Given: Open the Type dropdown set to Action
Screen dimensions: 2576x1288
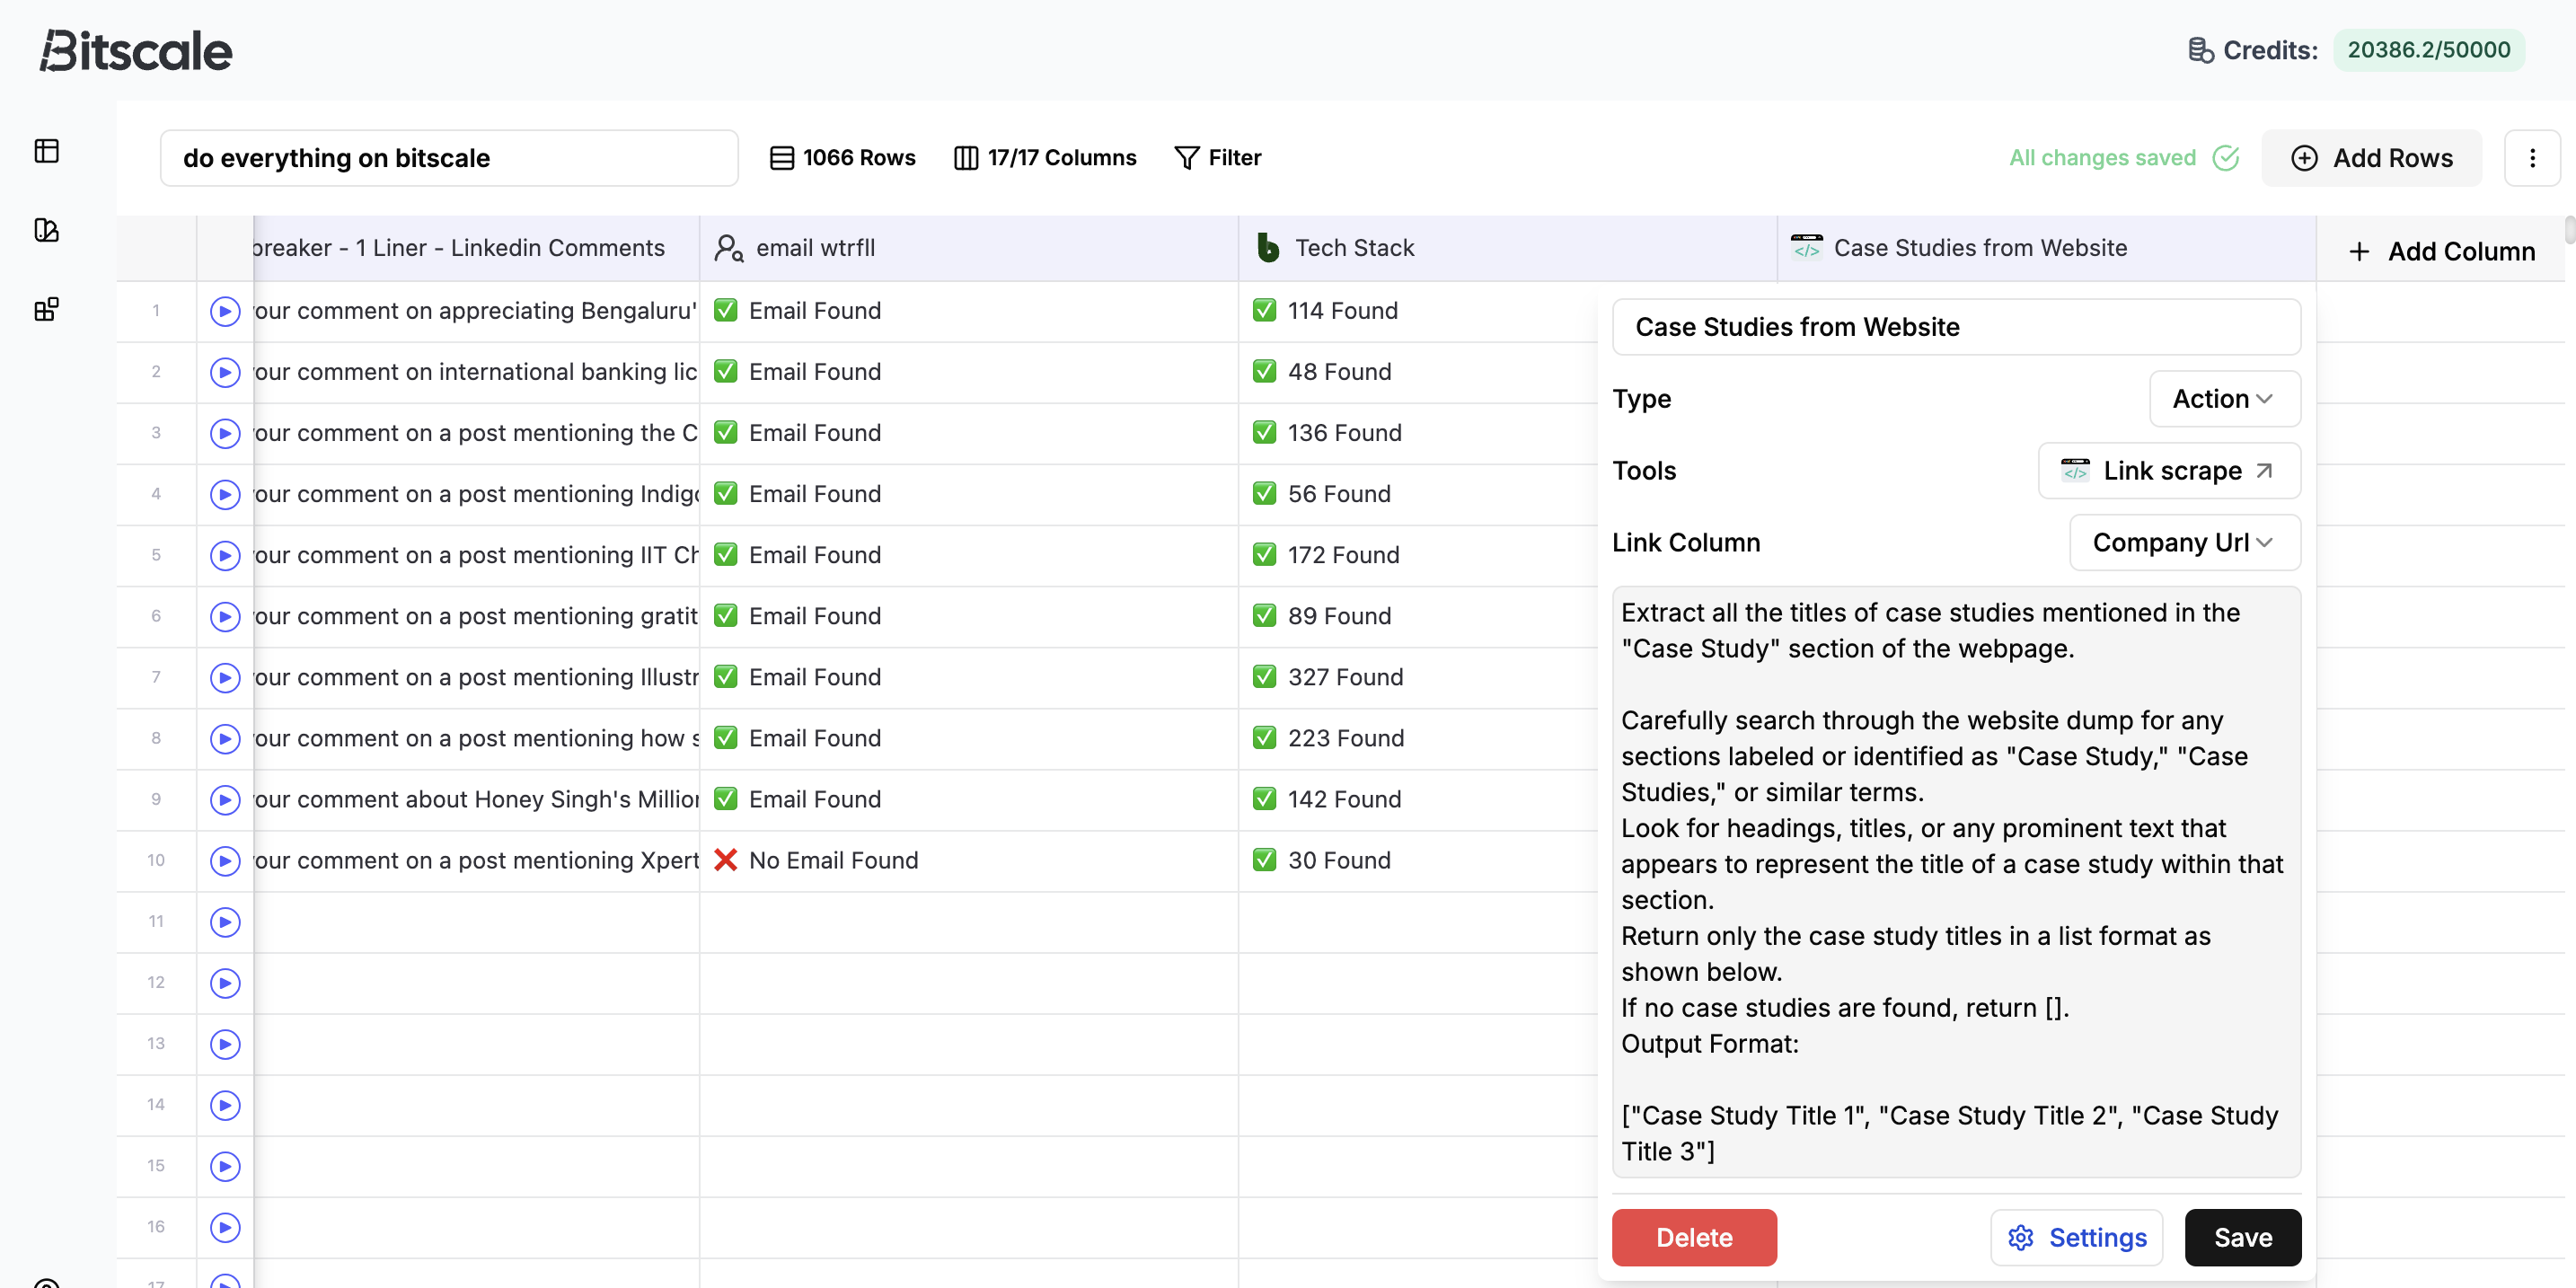Looking at the screenshot, I should click(2224, 399).
